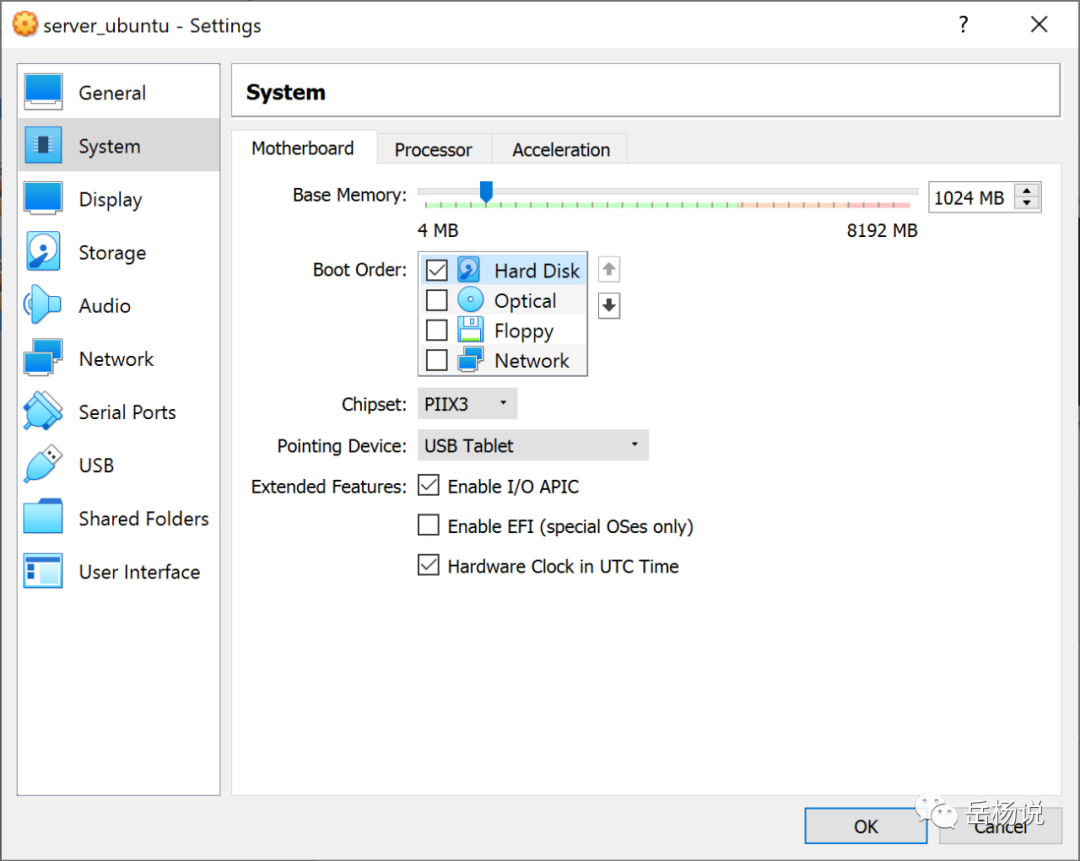
Task: Disable Enable I/O APIC checkbox
Action: point(428,486)
